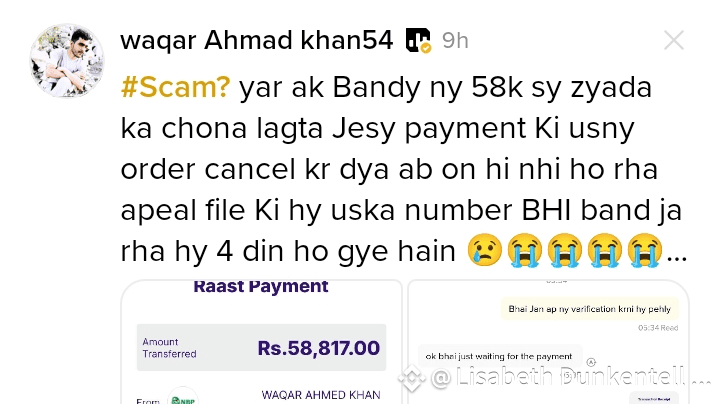Viewport: 720px width, 404px height.
Task: Click the NBP bank logo icon
Action: [x=183, y=398]
